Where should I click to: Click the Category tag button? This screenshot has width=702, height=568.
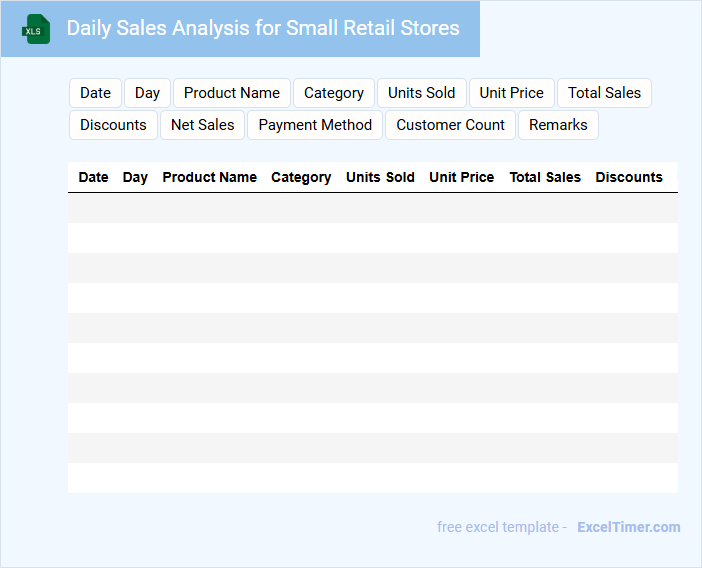tap(334, 93)
